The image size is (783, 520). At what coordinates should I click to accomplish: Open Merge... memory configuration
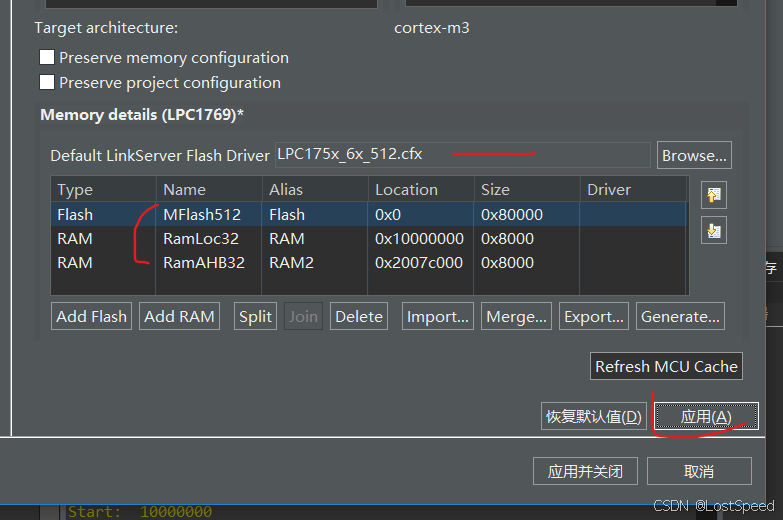[516, 316]
